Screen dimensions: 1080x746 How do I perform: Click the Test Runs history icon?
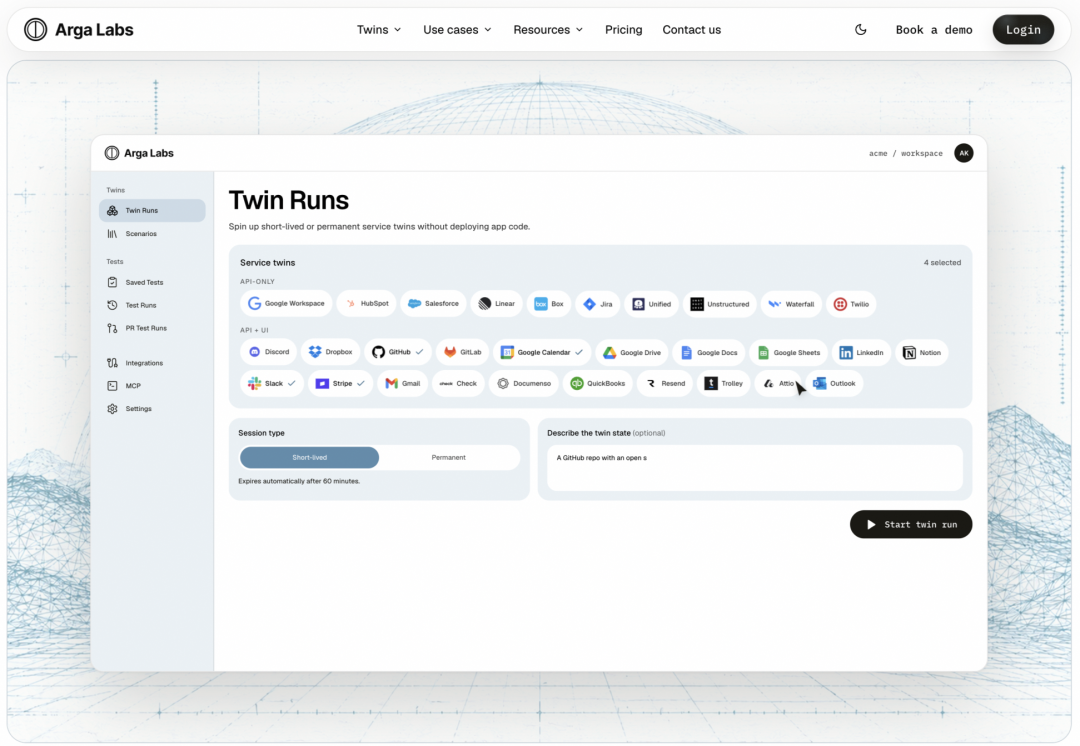coord(112,305)
